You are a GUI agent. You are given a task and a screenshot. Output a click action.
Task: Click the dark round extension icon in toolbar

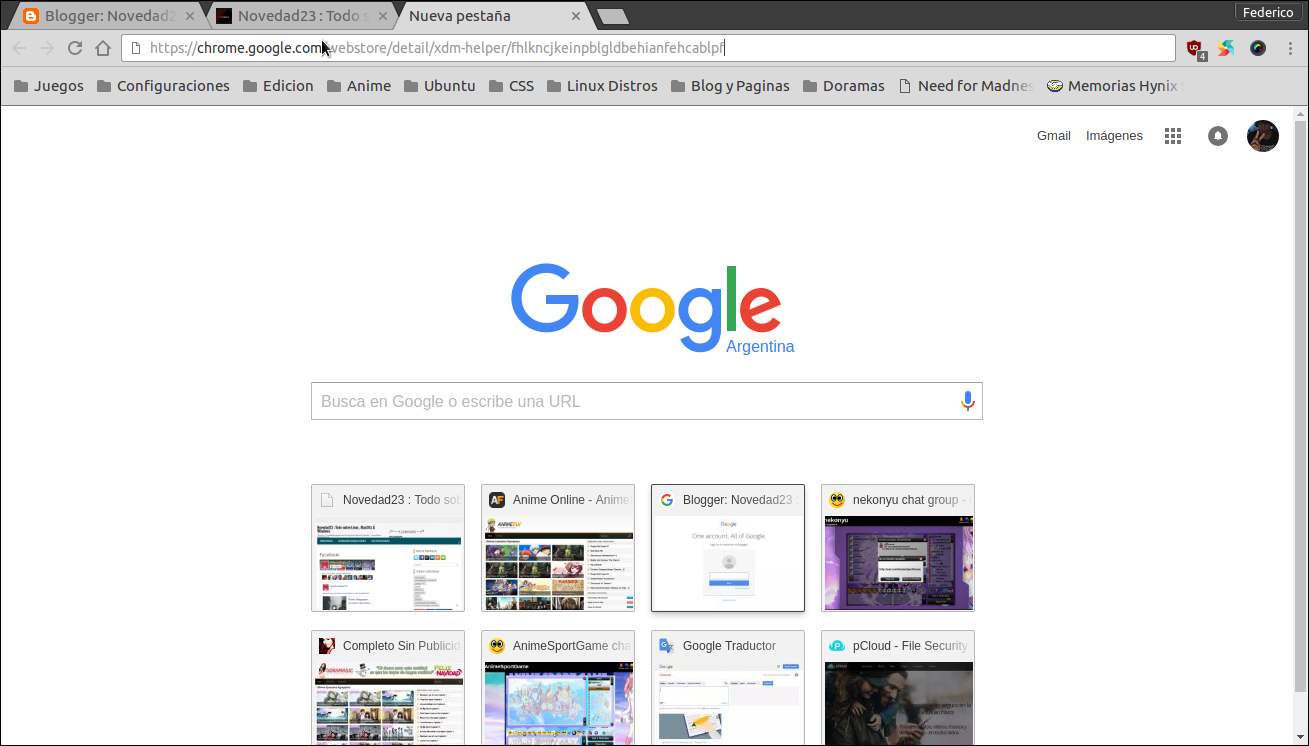click(1258, 48)
